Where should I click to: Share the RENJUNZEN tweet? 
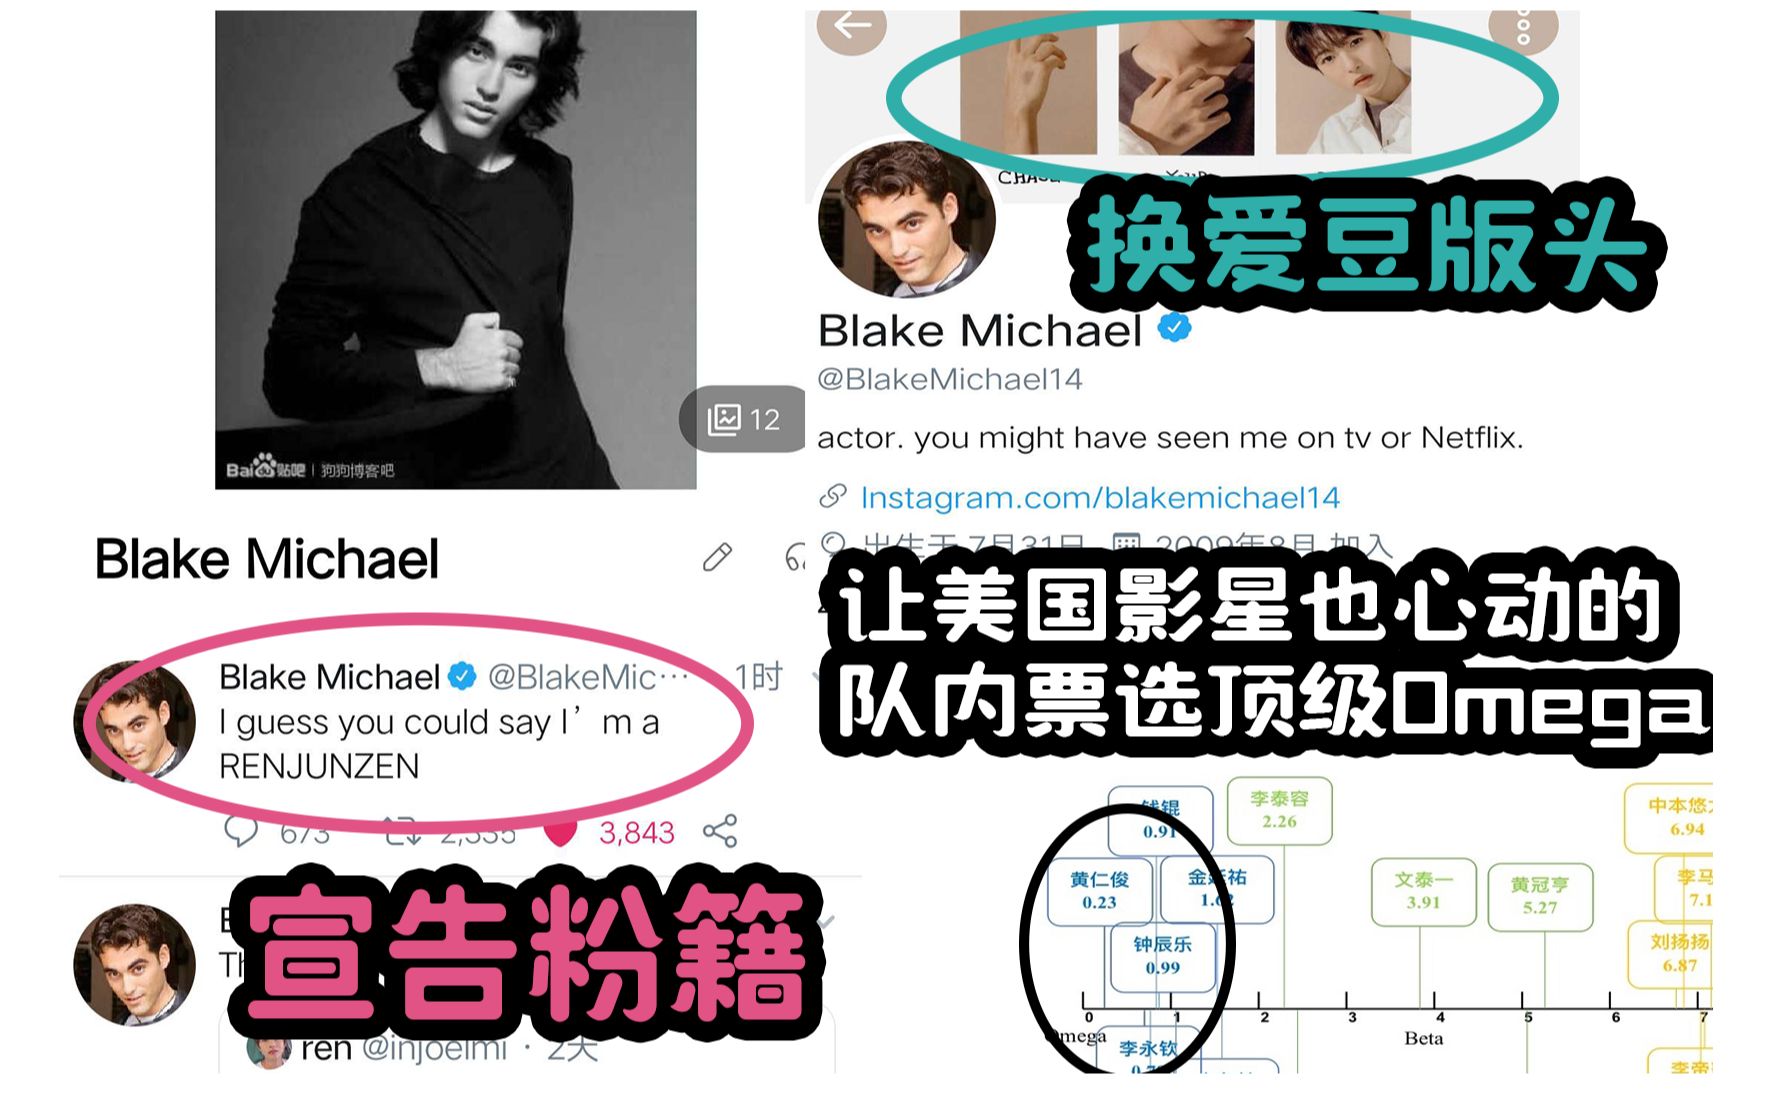coord(720,831)
